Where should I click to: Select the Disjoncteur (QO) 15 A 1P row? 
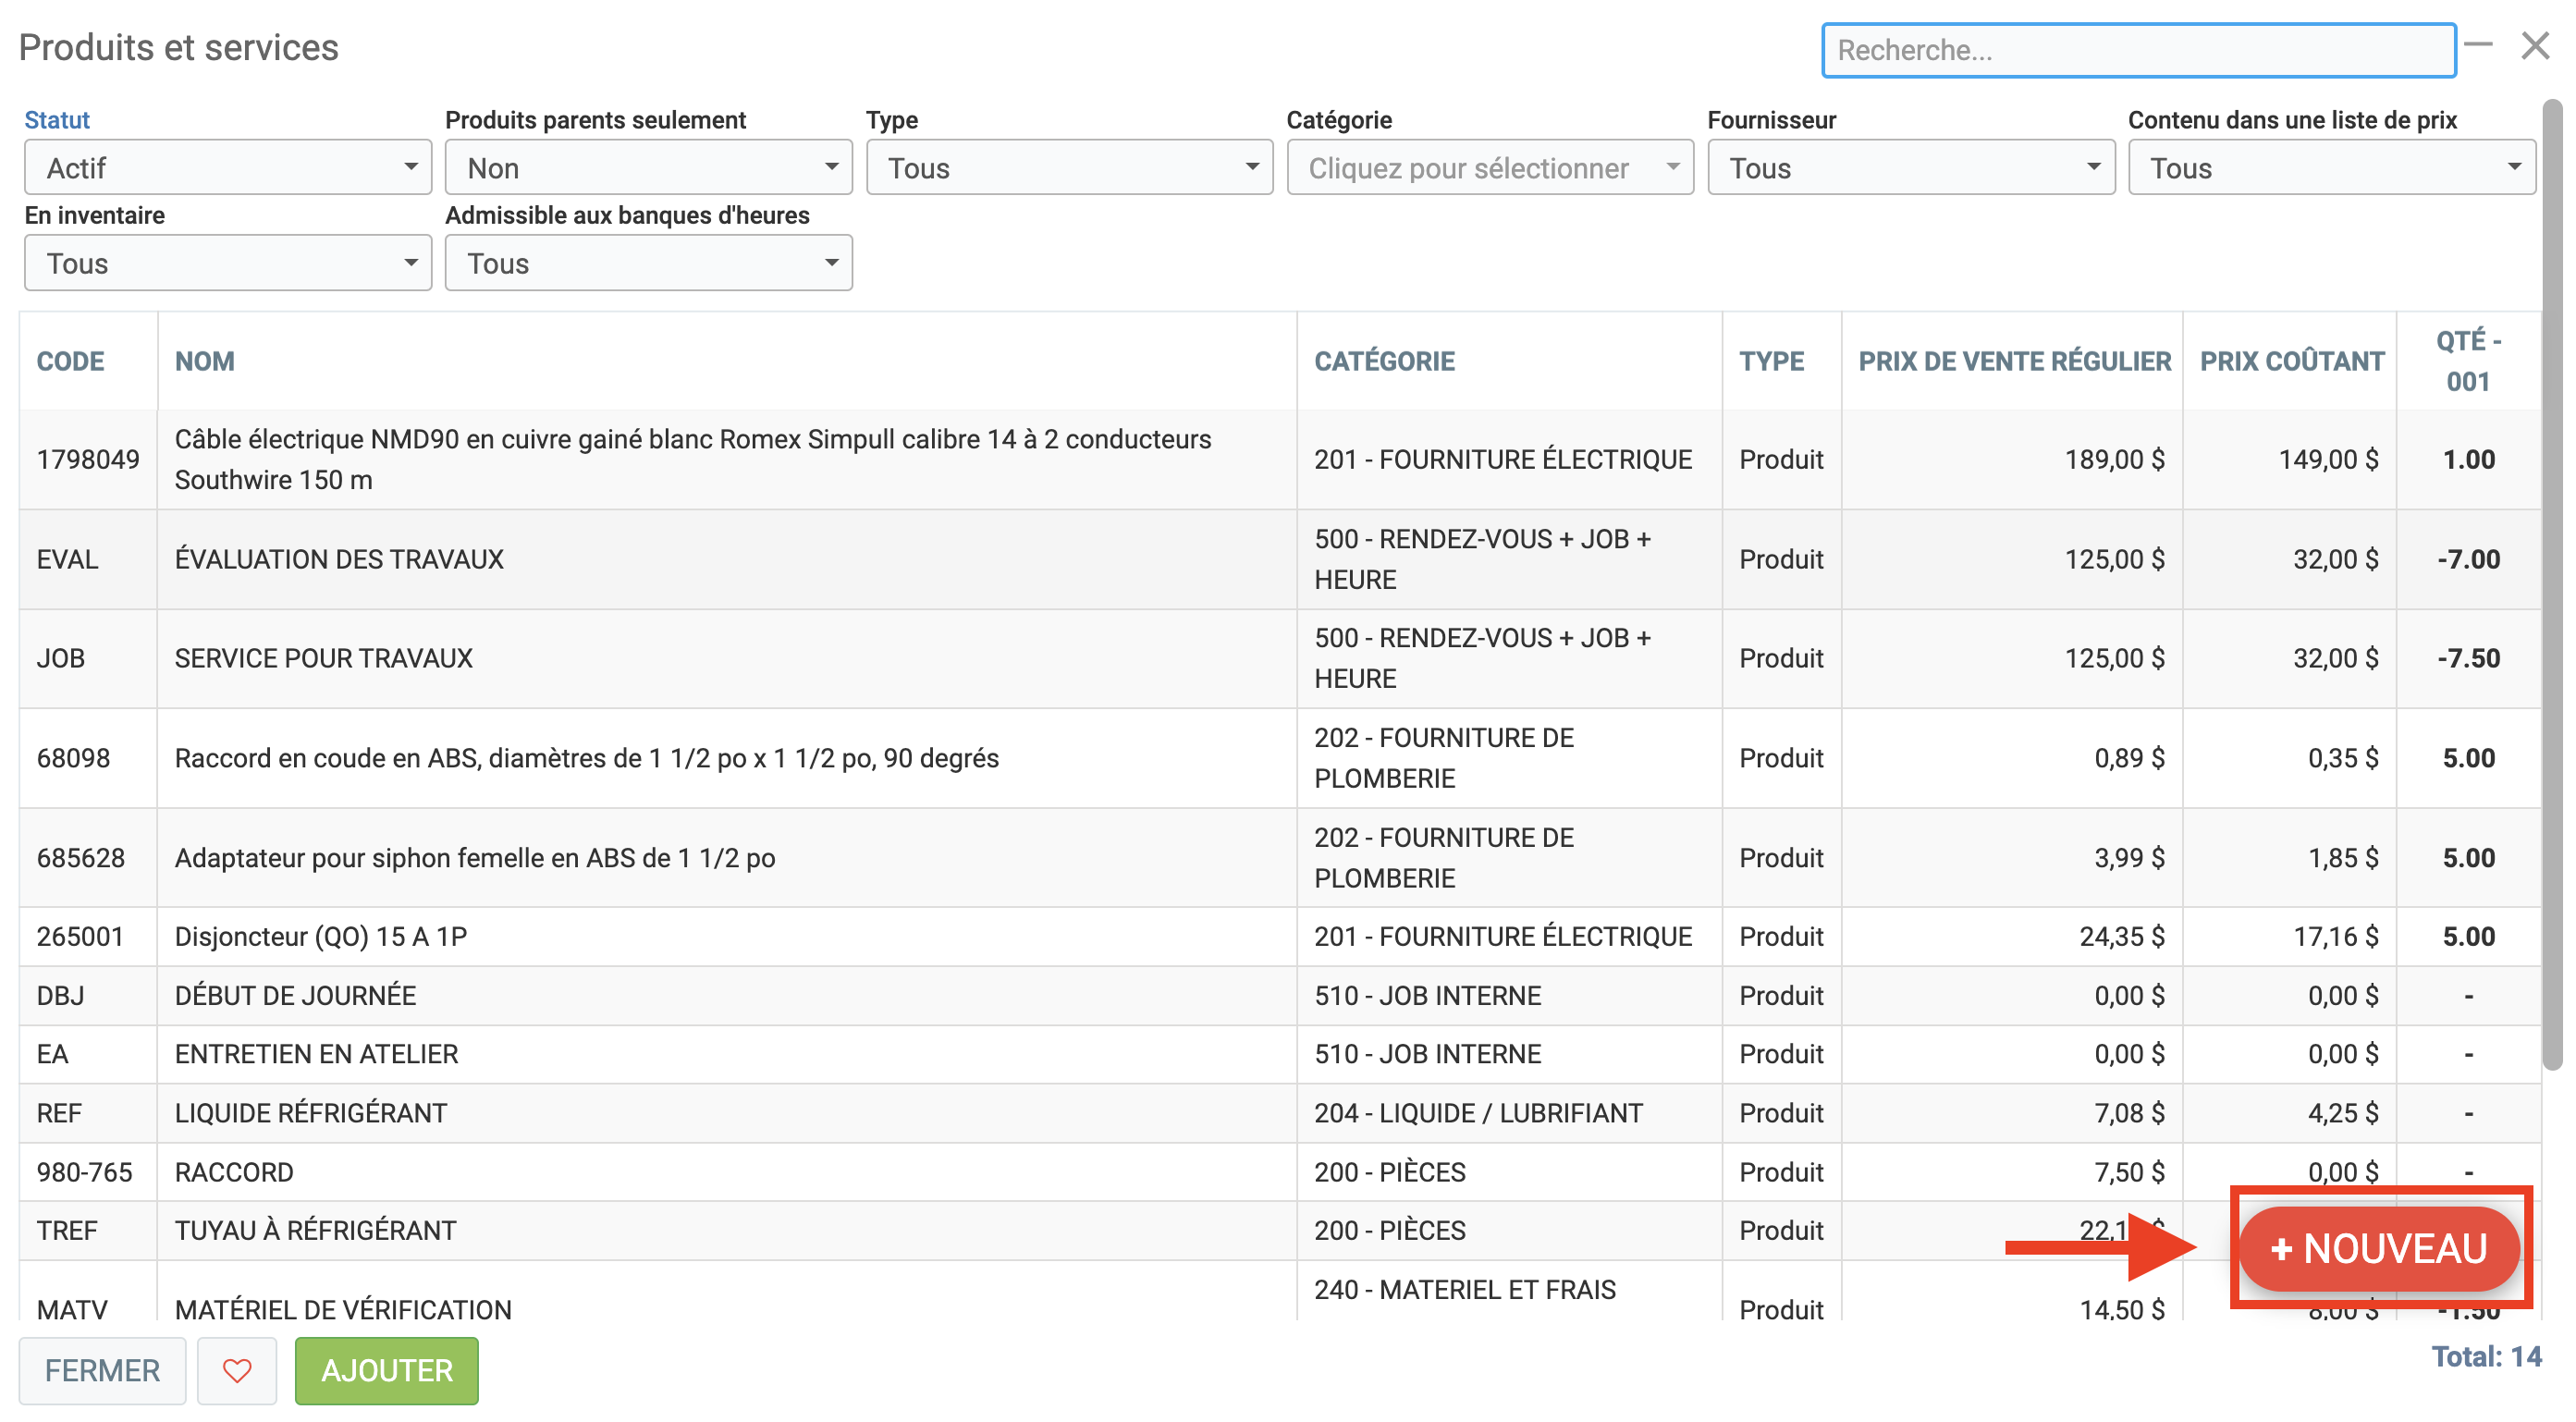(320, 936)
